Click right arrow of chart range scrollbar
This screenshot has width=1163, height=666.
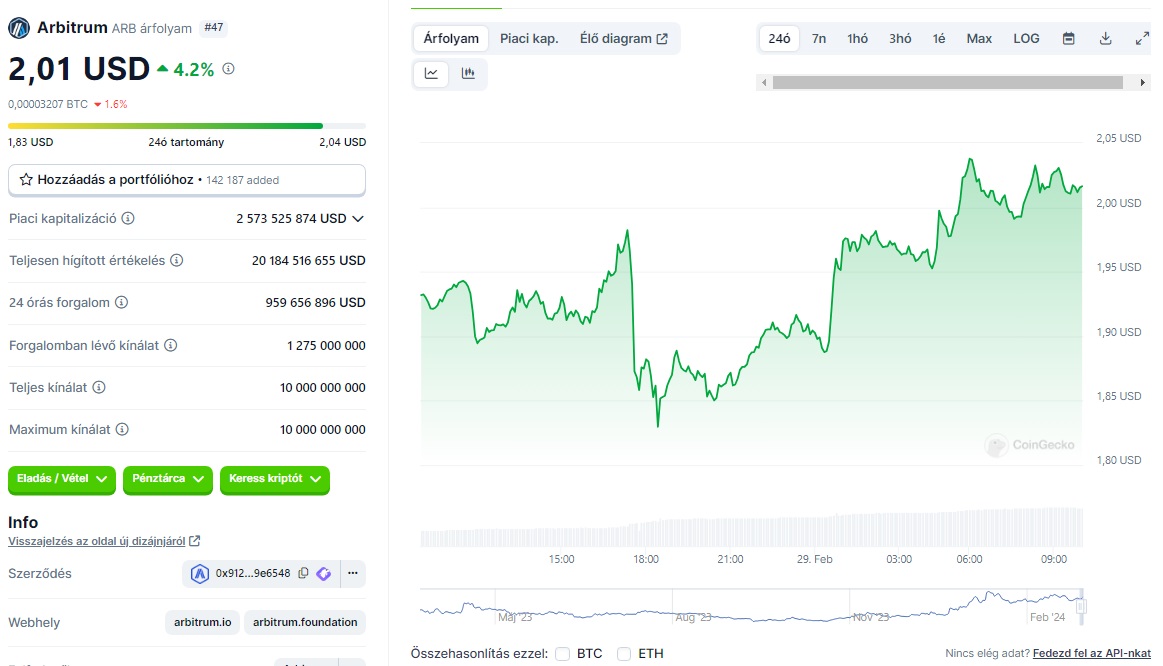pyautogui.click(x=1142, y=82)
